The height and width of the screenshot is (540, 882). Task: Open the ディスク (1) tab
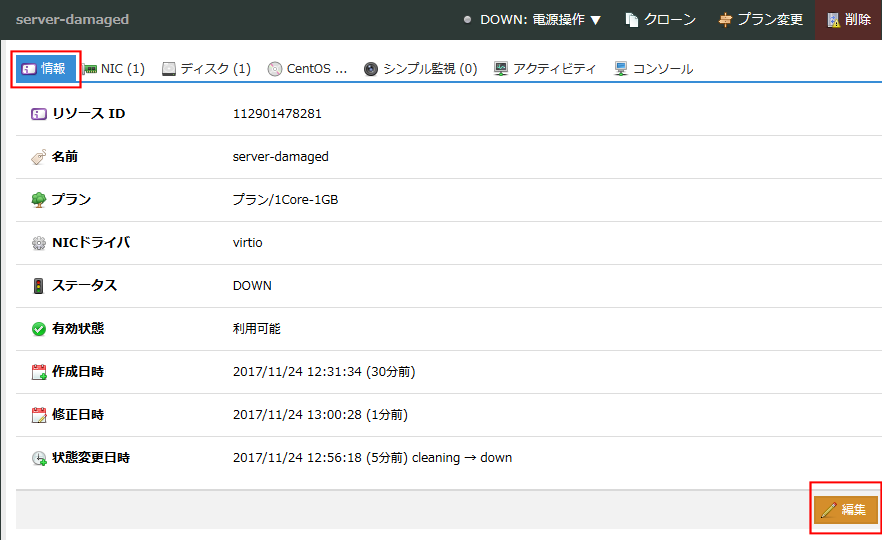(206, 69)
